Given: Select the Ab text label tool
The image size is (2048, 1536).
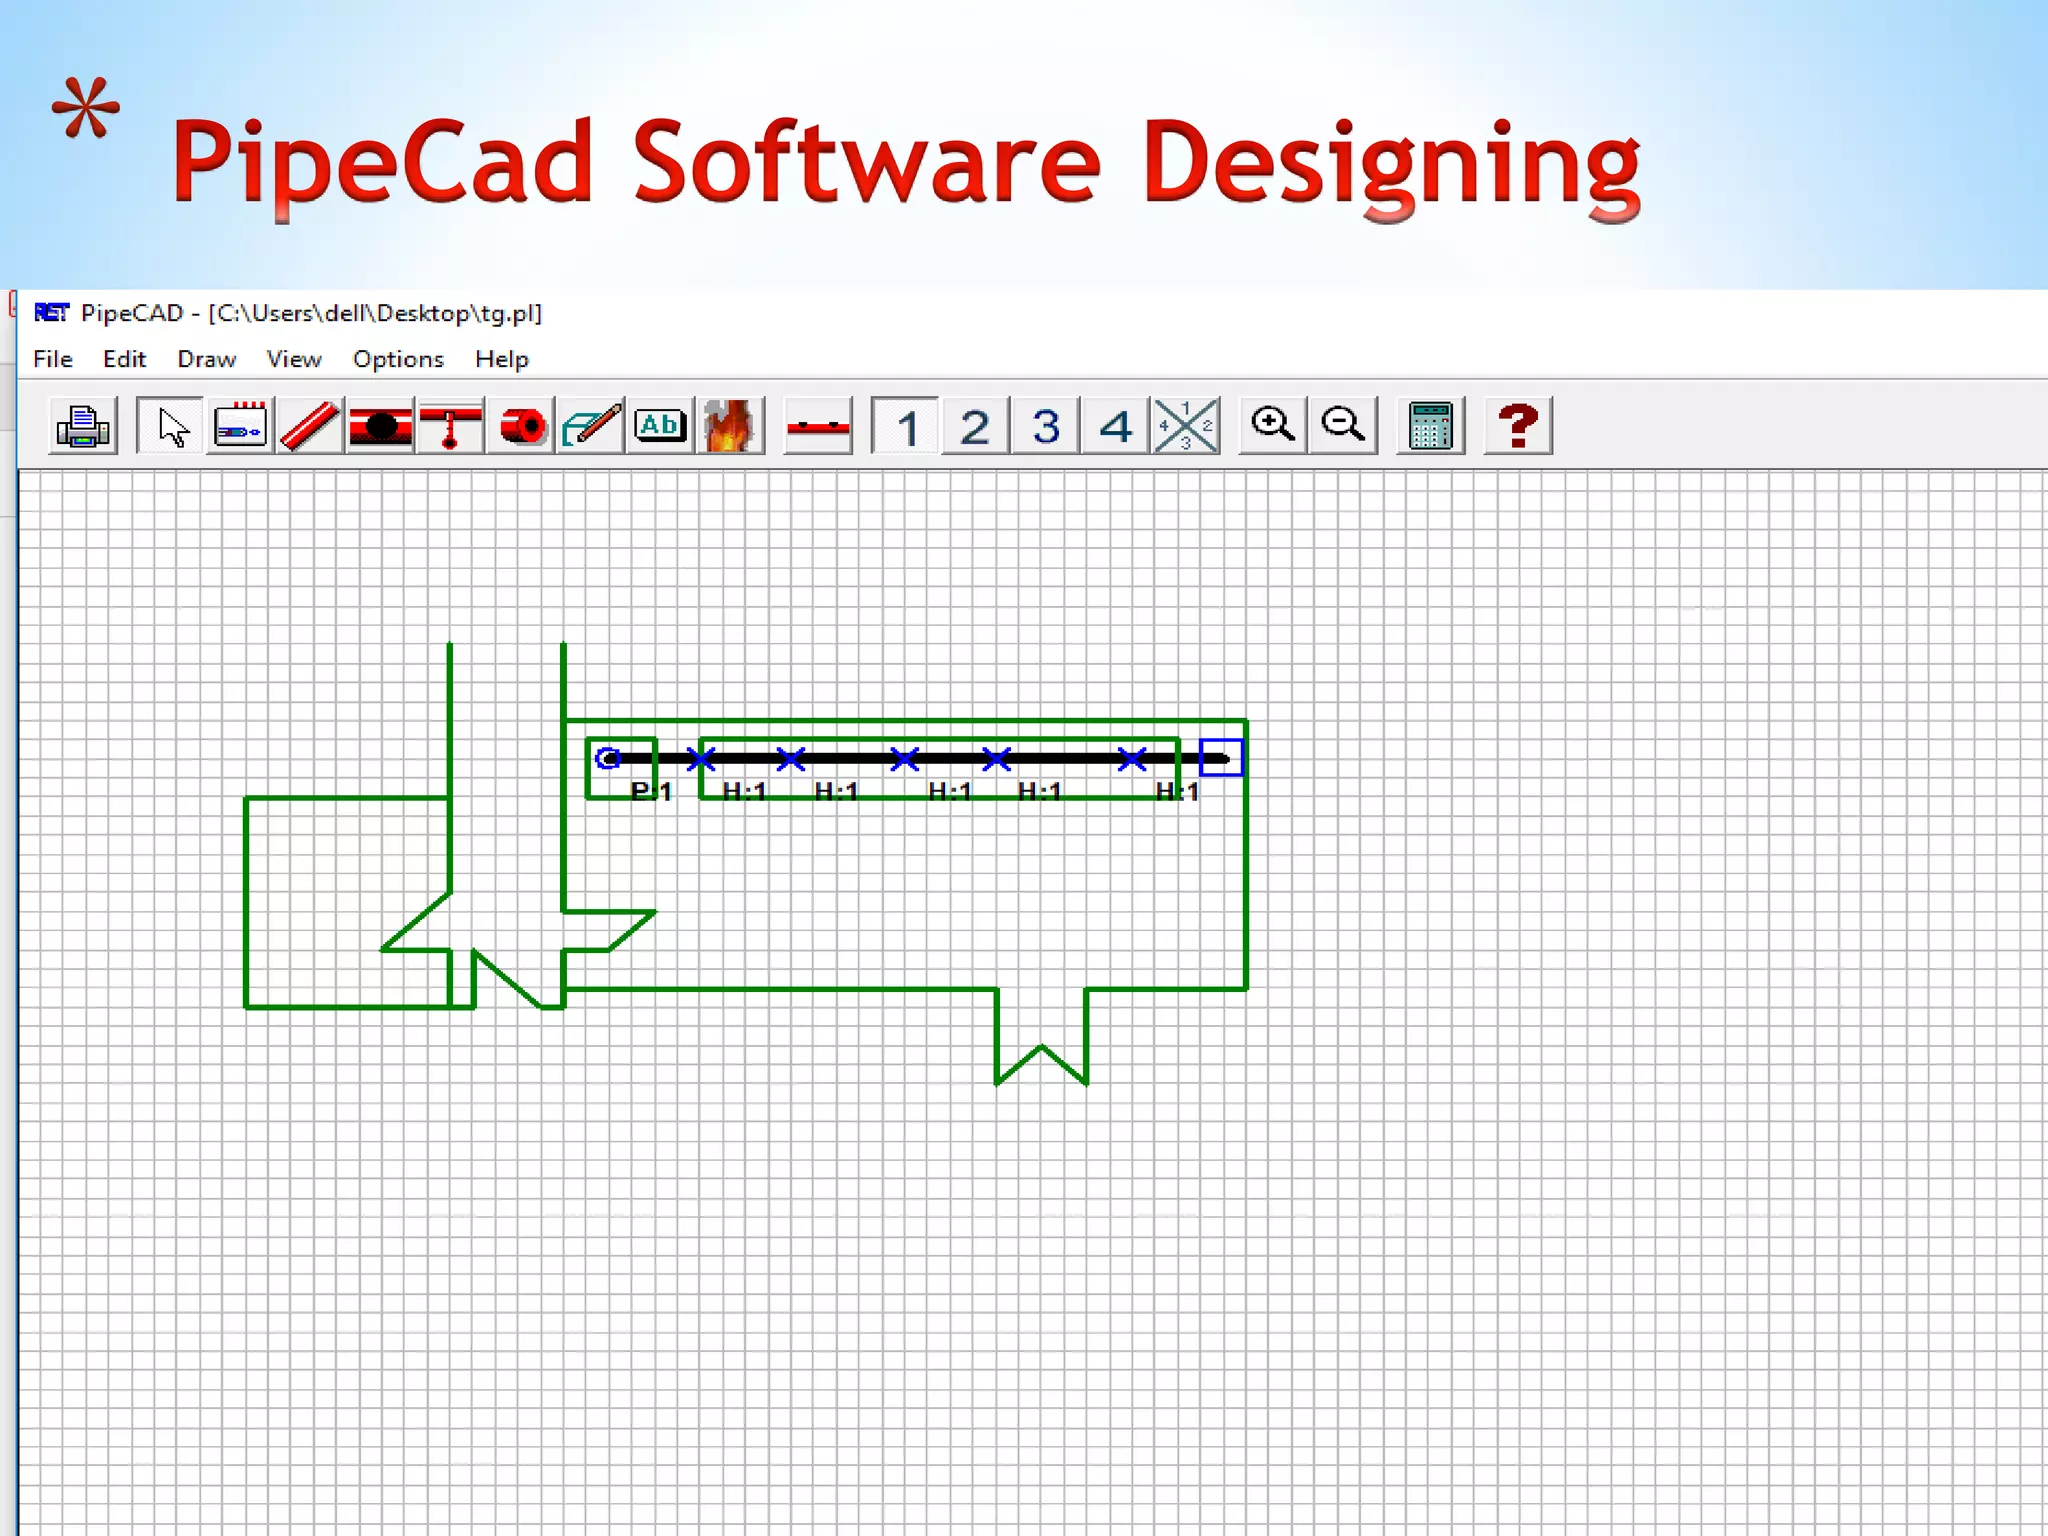Looking at the screenshot, I should coord(660,427).
